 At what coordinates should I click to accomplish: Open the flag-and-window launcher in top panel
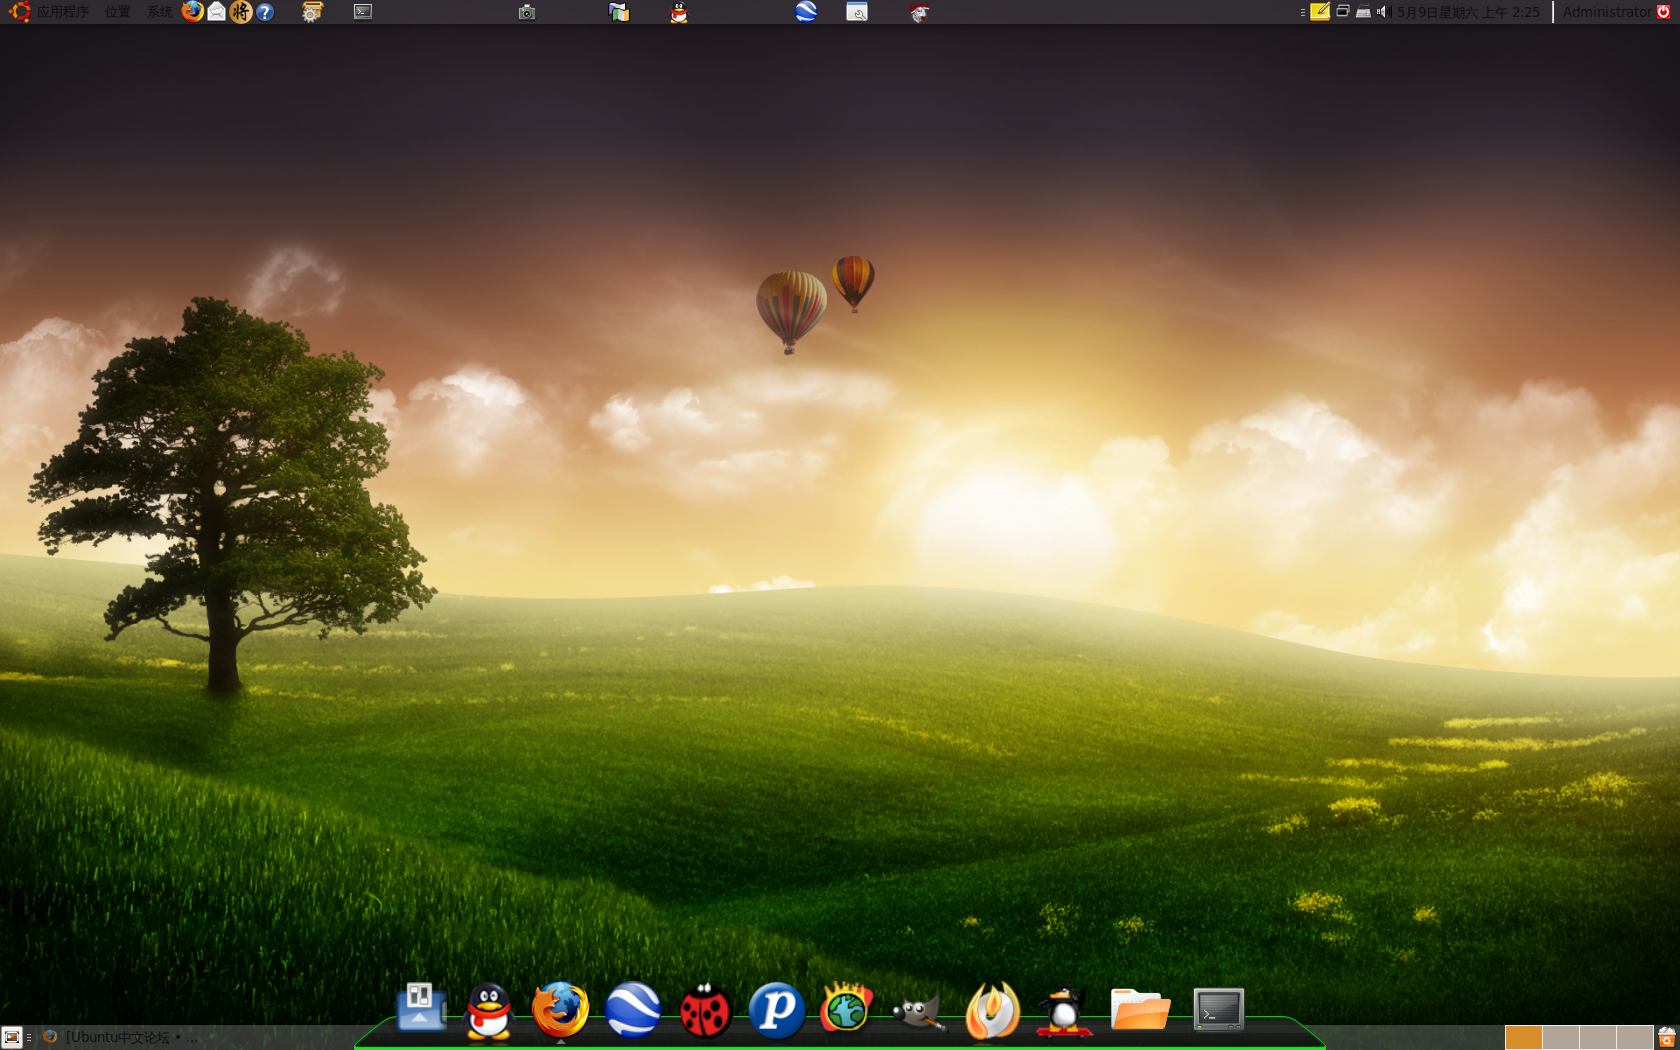[x=619, y=12]
